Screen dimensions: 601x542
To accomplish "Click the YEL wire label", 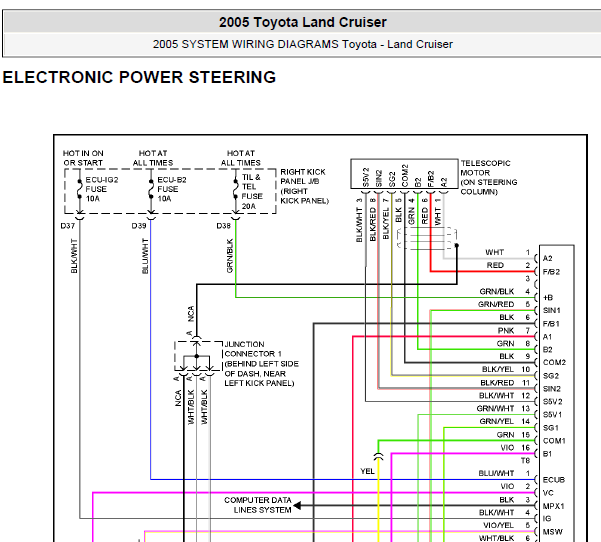I will pyautogui.click(x=367, y=471).
